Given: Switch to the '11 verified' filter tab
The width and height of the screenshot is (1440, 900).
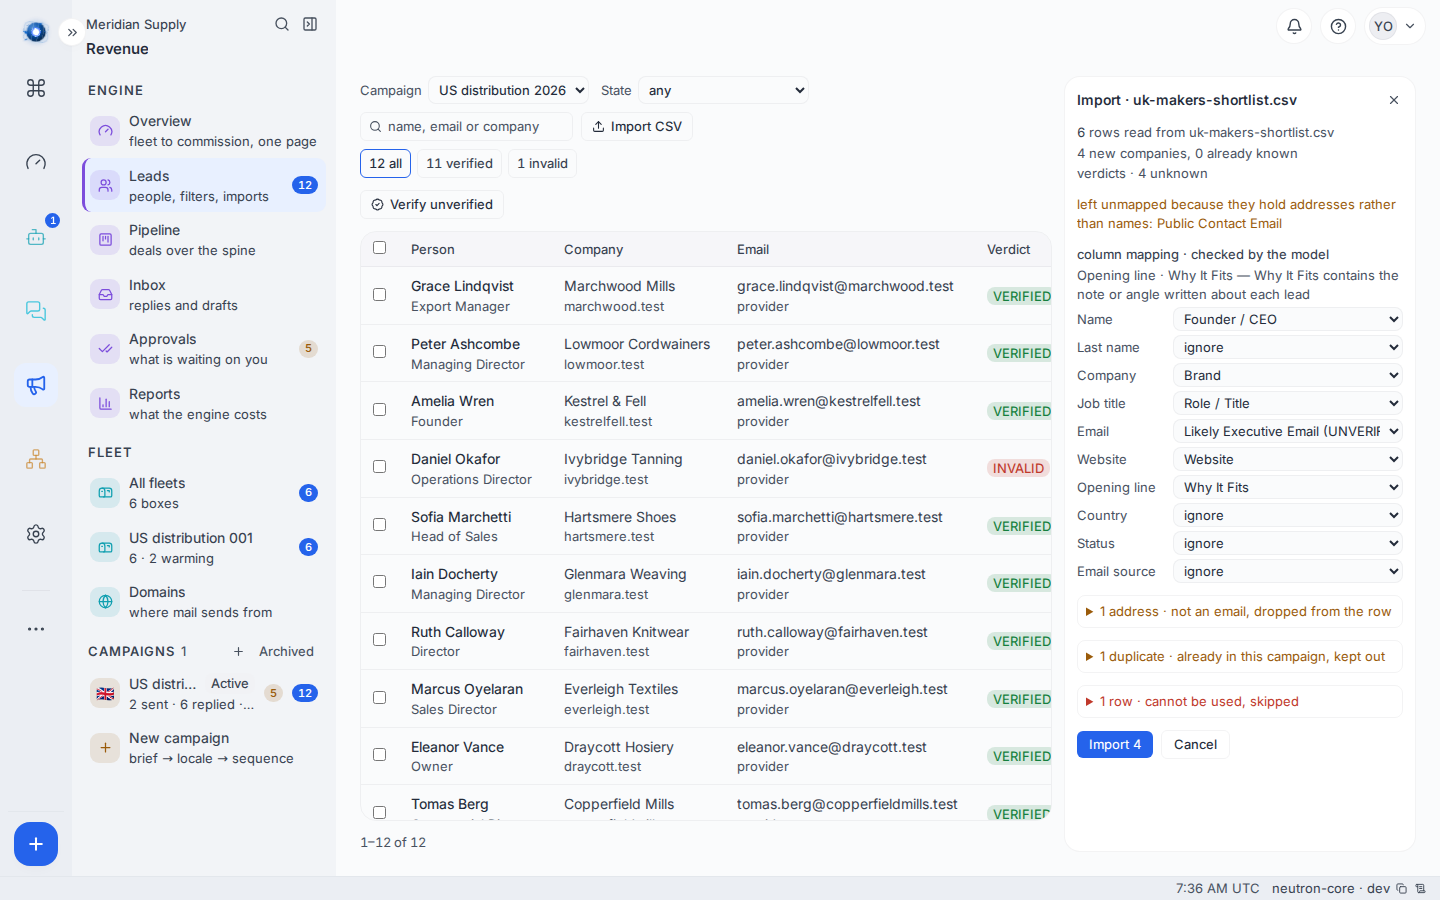Looking at the screenshot, I should [459, 164].
